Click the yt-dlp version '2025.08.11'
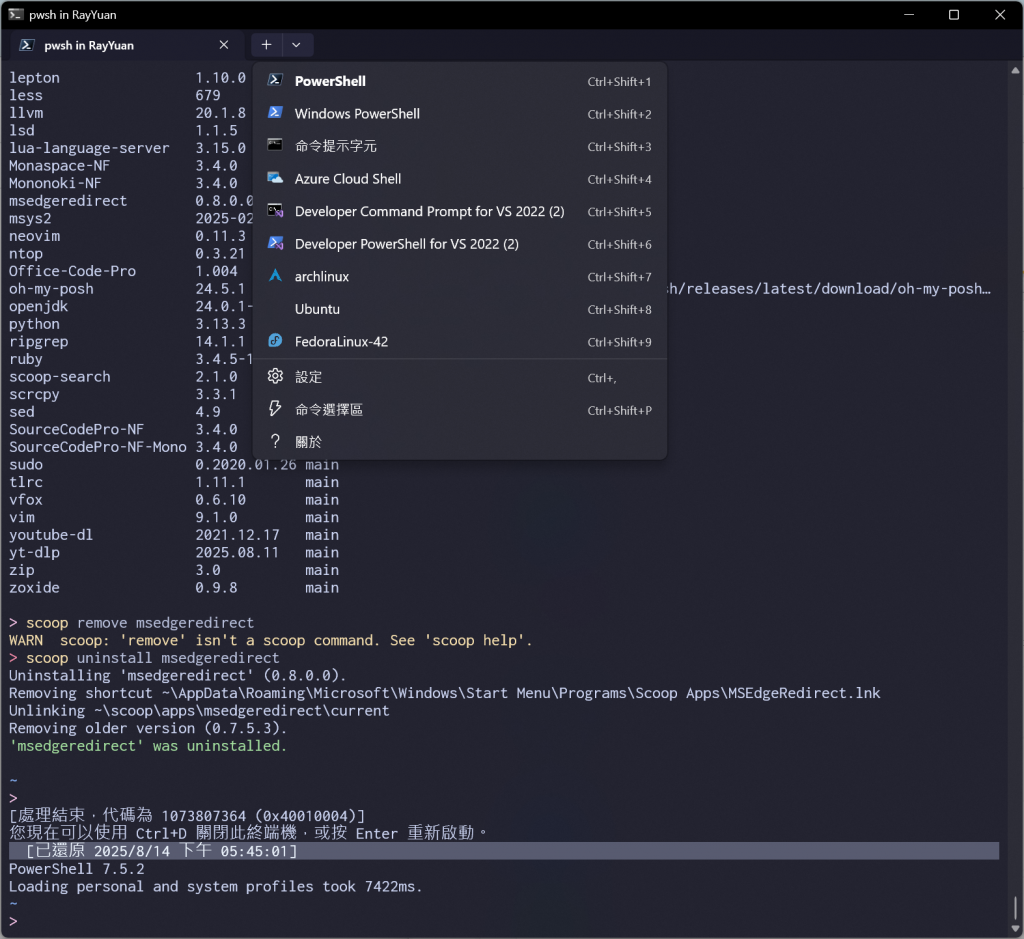Screen dimensions: 1024x939 click(x=237, y=552)
